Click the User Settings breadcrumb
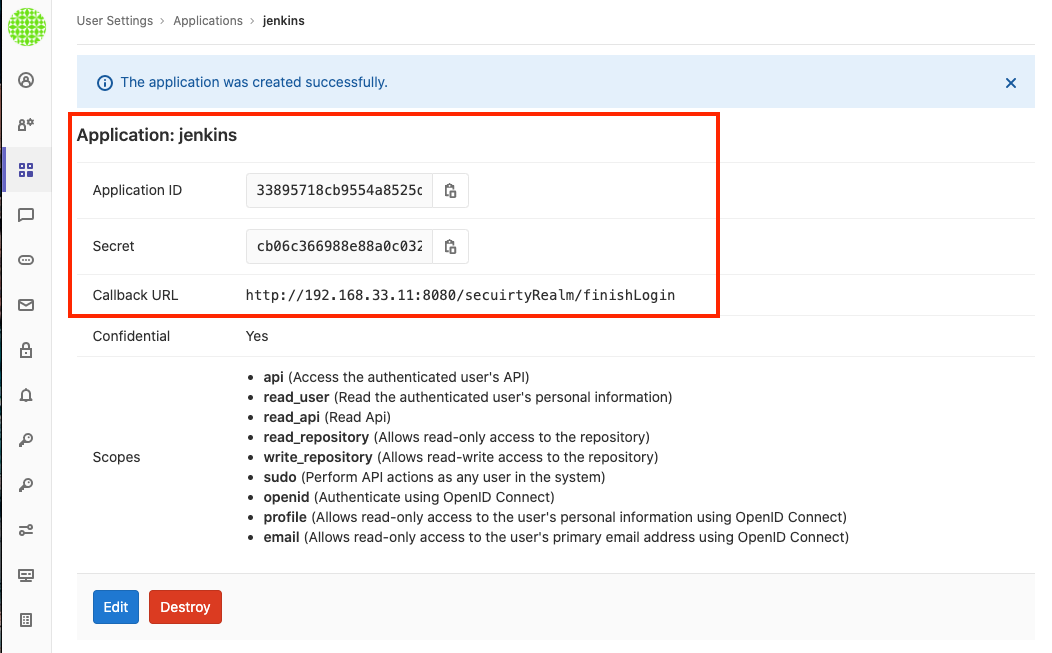 115,21
